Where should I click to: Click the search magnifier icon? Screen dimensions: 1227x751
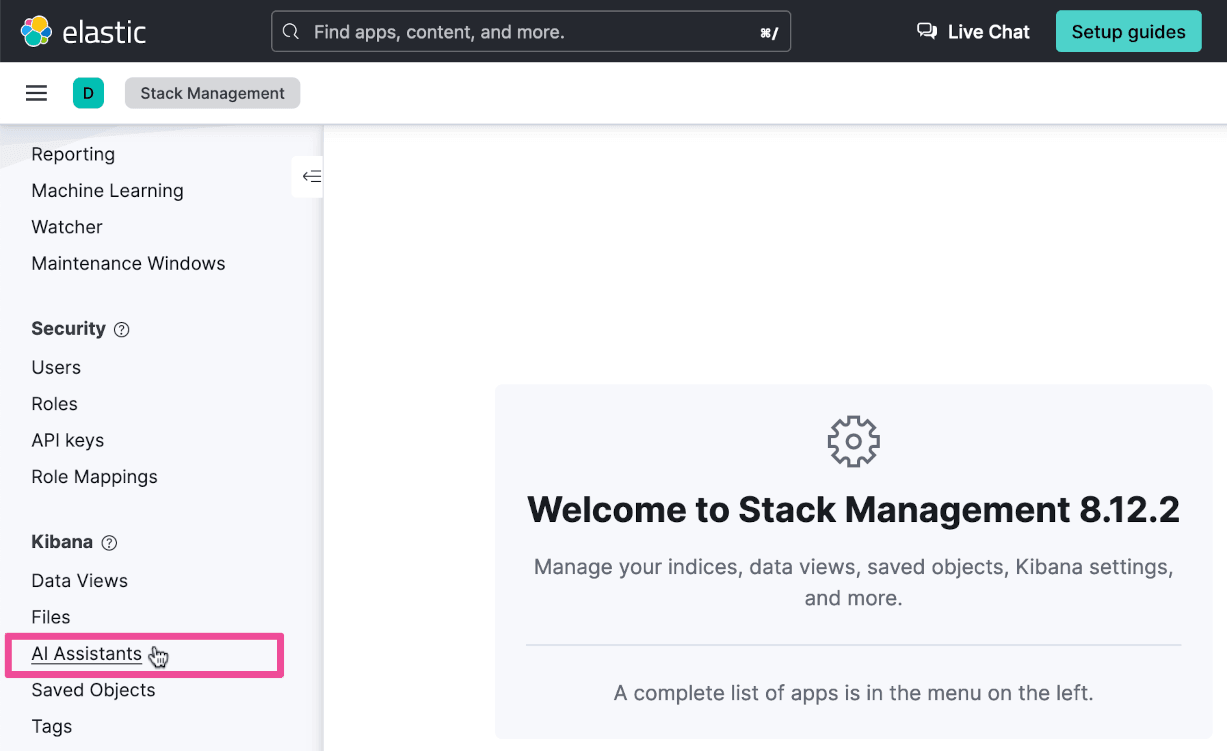[291, 32]
